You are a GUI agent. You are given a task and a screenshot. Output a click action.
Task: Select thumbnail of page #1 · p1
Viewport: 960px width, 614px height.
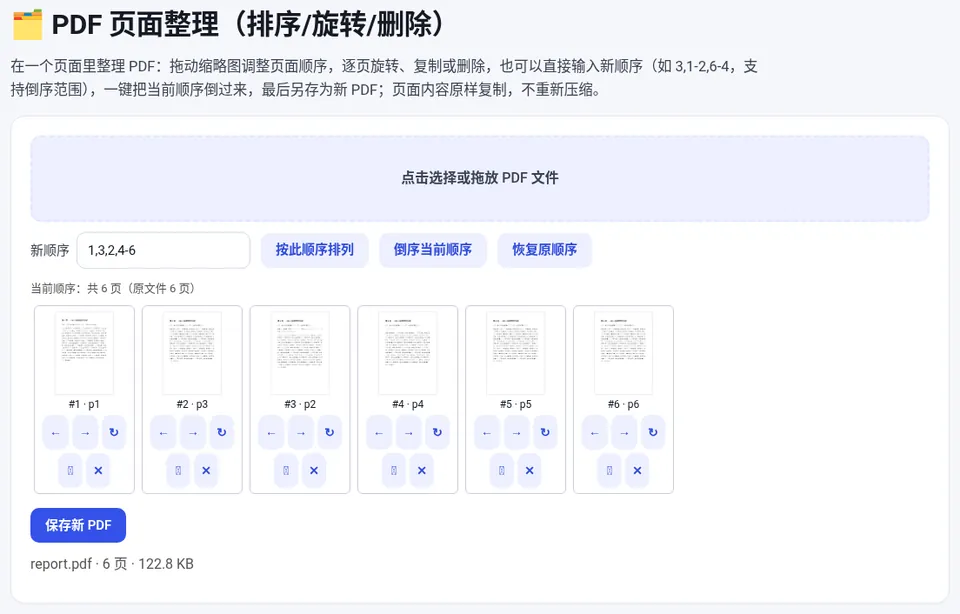tap(84, 353)
